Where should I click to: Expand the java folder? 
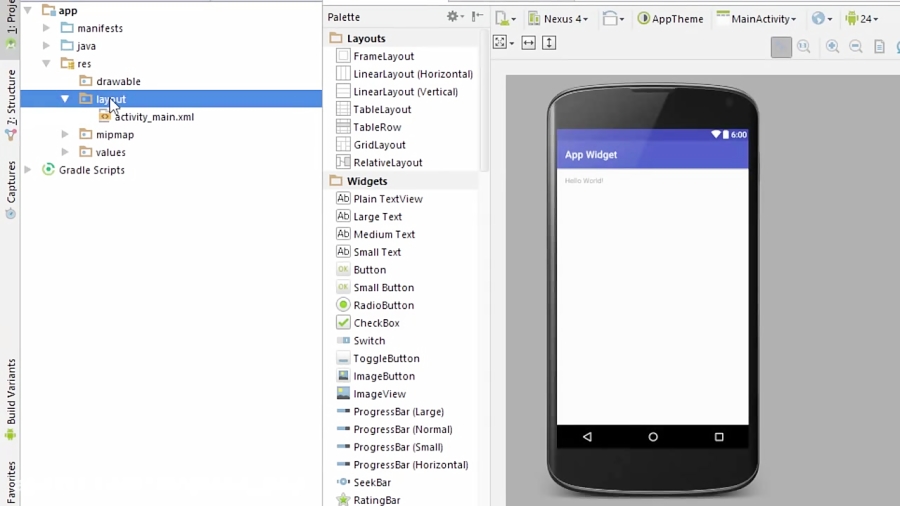46,45
